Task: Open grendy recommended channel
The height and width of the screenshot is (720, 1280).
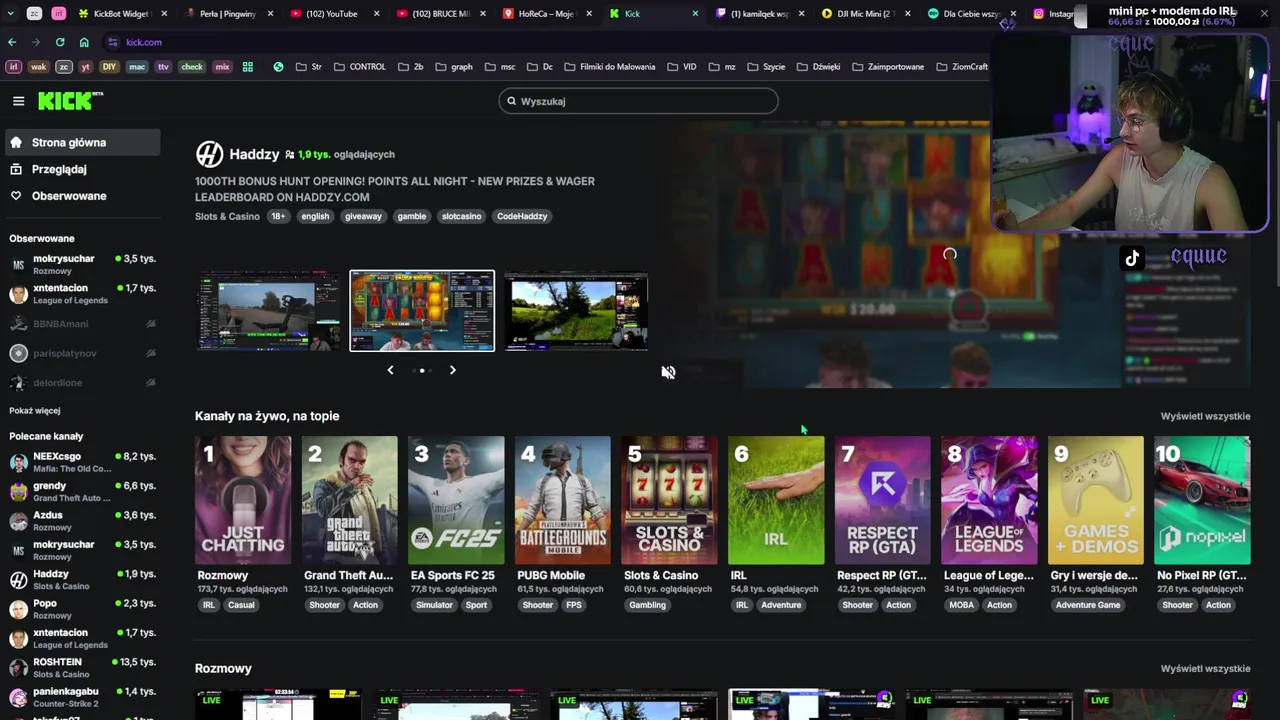Action: 82,491
